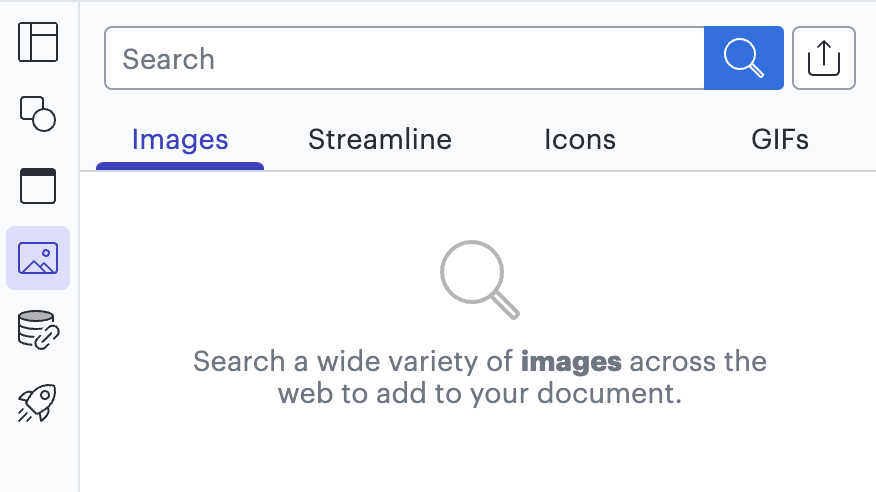Click the upload image arrow button
Screen dimensions: 876x492
823,58
